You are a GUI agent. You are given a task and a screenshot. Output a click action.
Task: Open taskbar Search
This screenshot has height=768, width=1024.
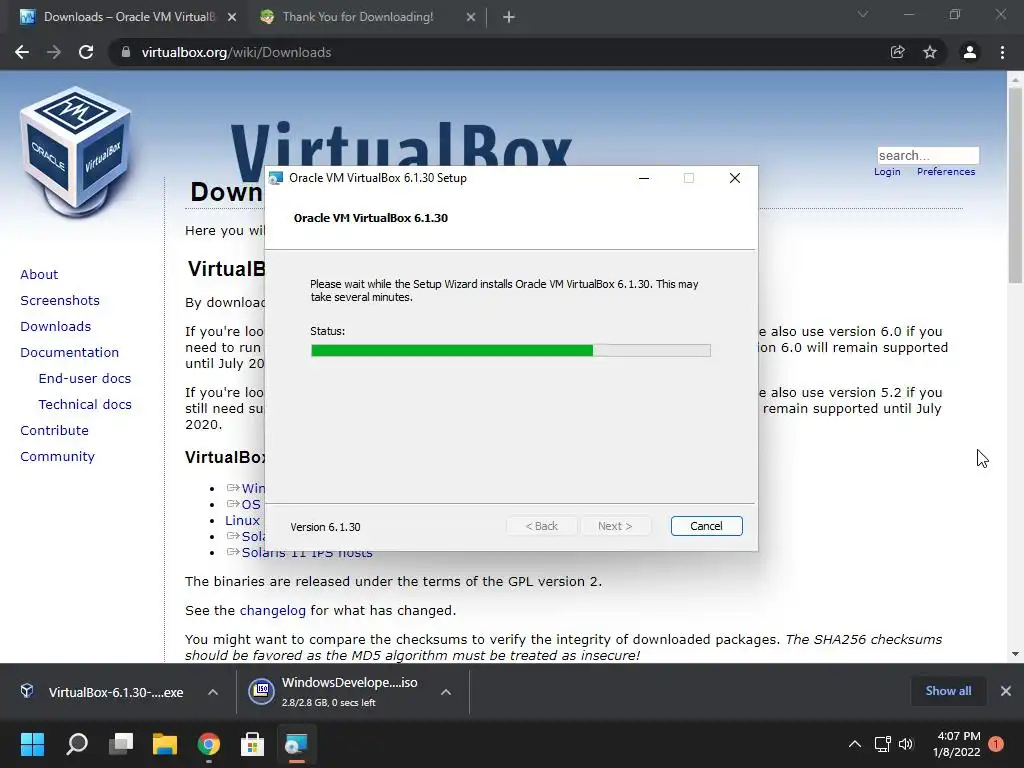click(77, 744)
